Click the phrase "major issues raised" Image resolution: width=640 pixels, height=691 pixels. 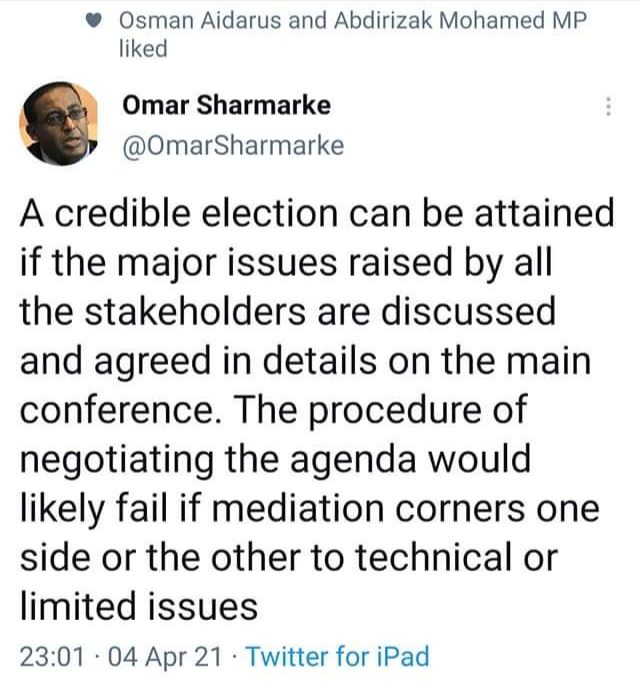pyautogui.click(x=285, y=264)
